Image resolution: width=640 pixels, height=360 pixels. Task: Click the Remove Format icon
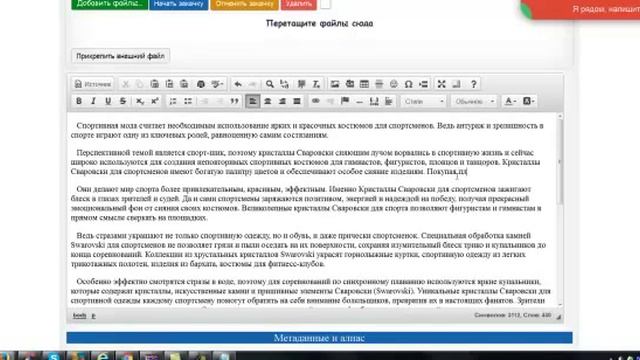316,84
